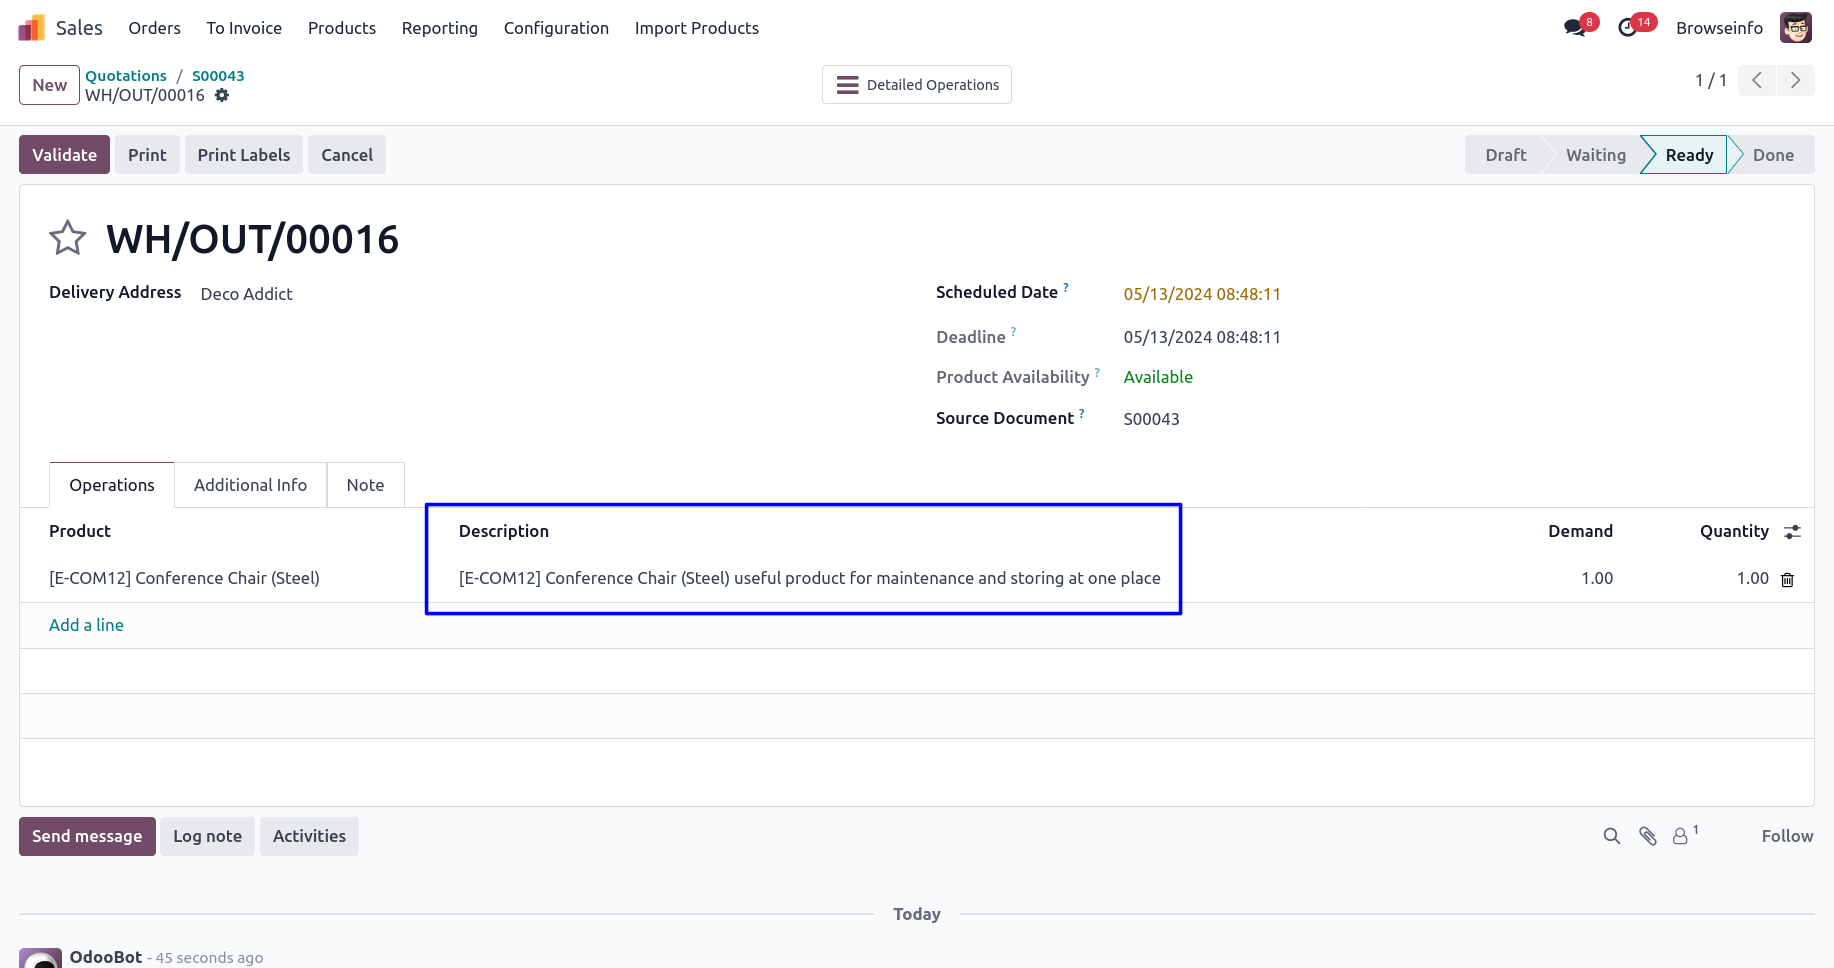Click the Add a line link
This screenshot has height=968, width=1834.
(x=86, y=625)
